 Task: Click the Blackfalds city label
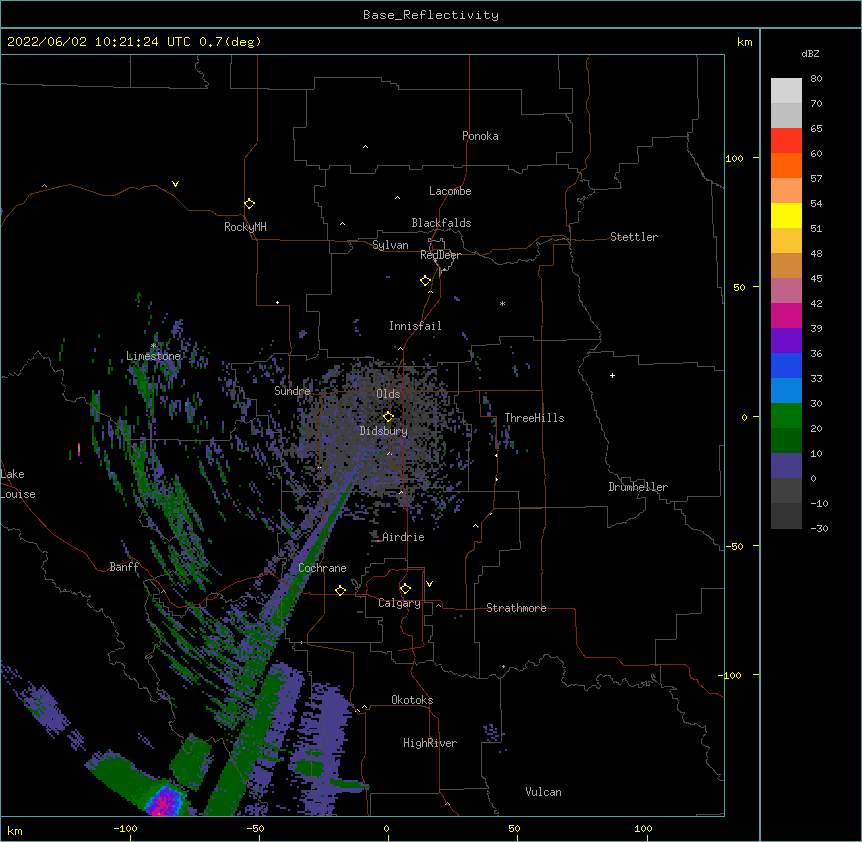(x=441, y=223)
